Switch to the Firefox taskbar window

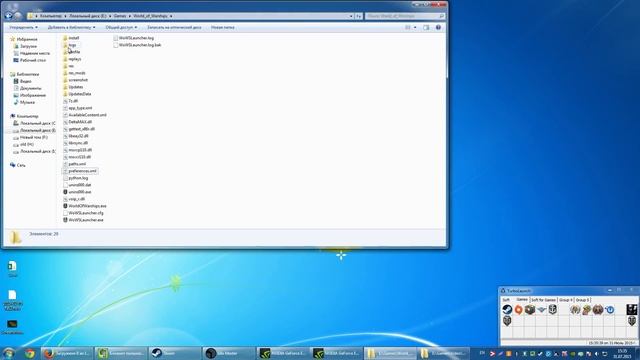67,353
